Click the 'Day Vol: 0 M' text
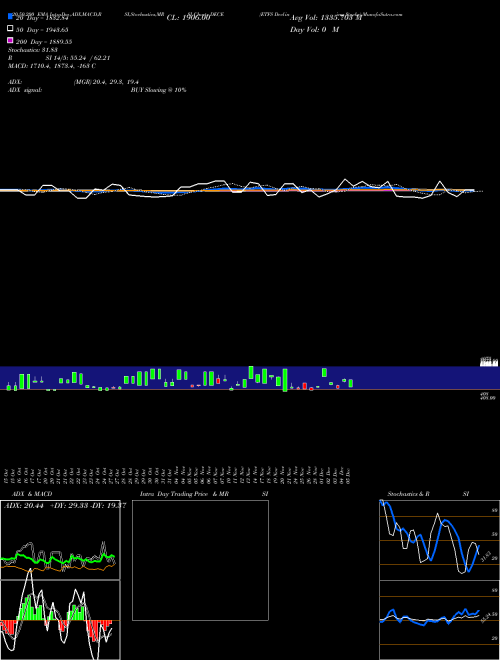500x660 pixels. click(x=314, y=30)
